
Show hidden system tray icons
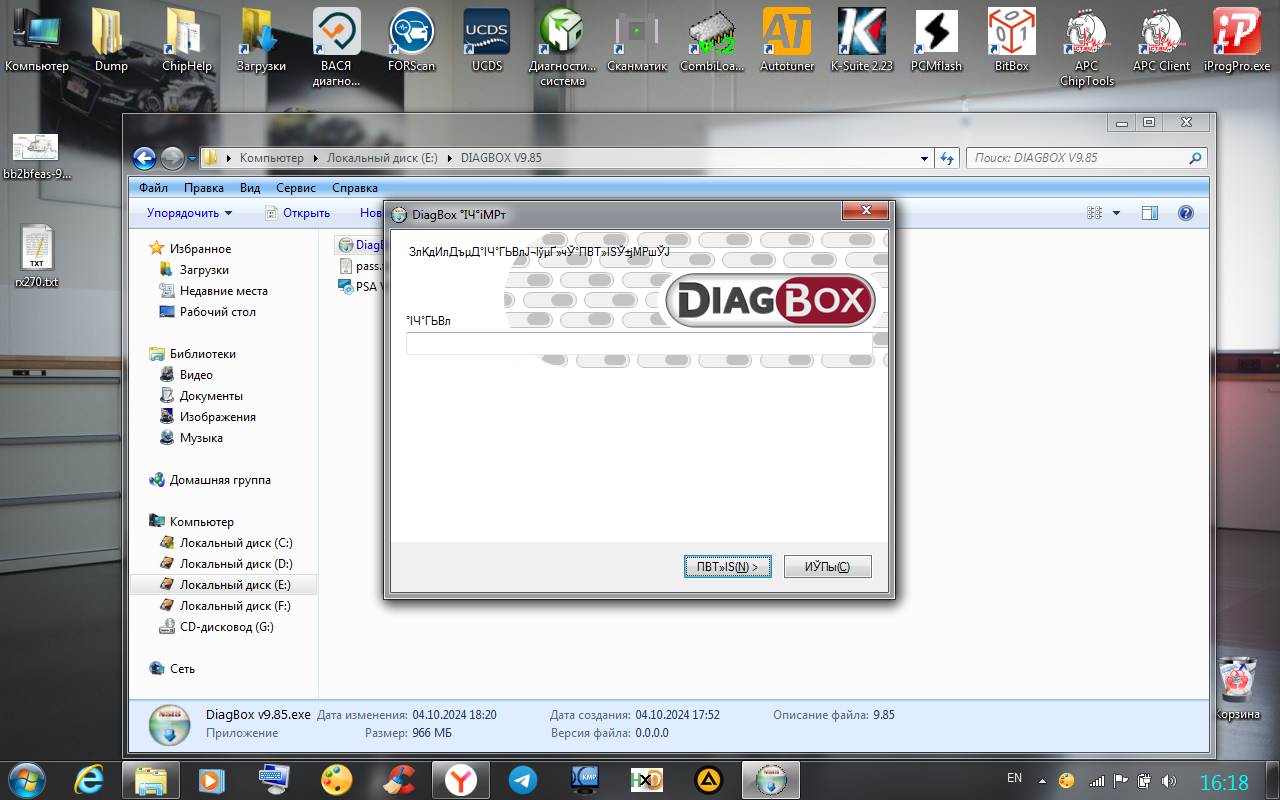(1043, 780)
